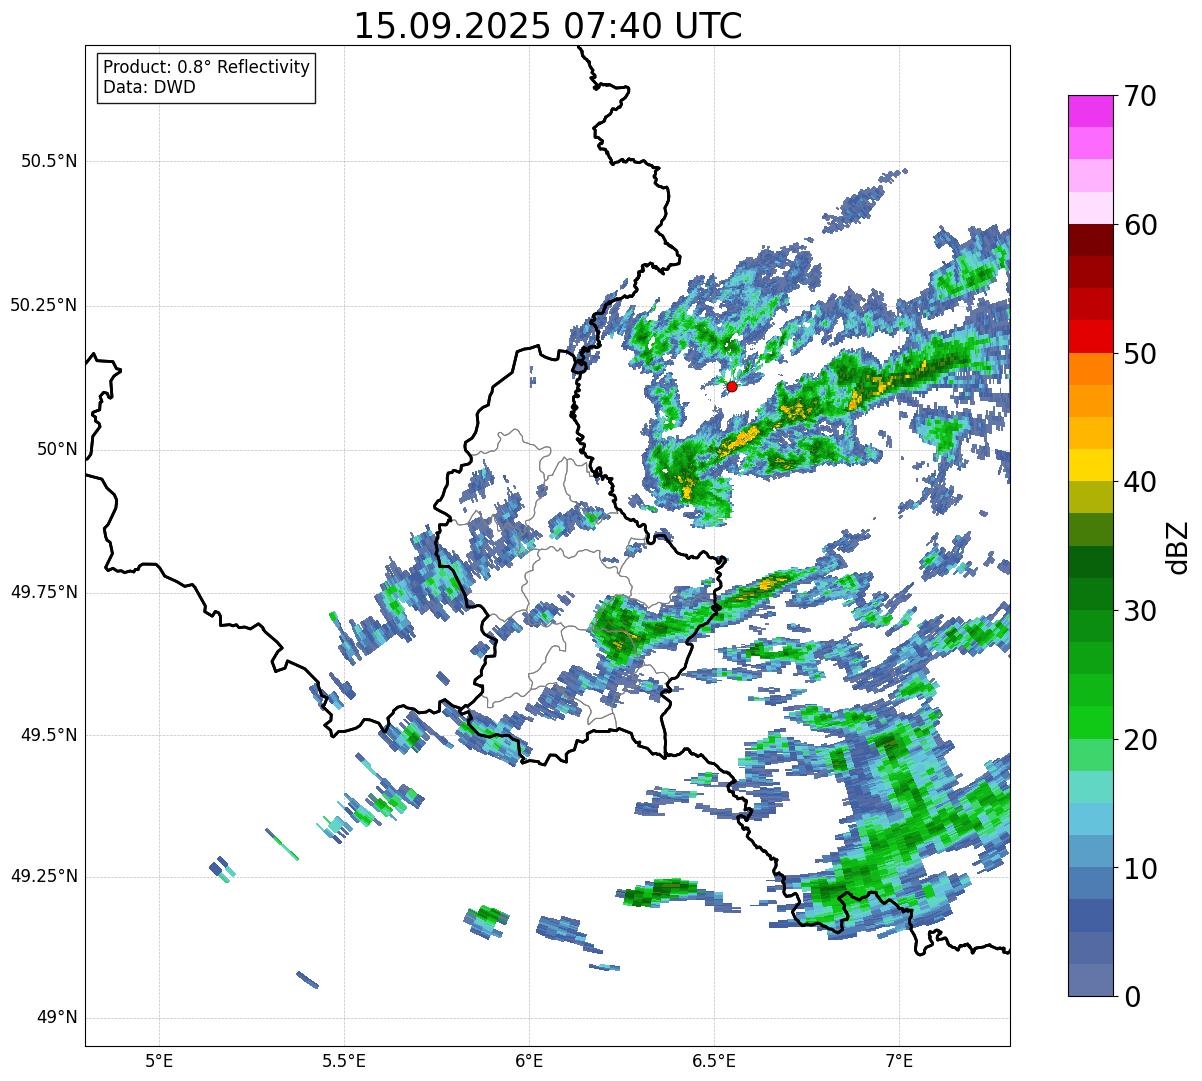Click the 6°E longitude label
1202x1081 pixels.
[x=529, y=1060]
